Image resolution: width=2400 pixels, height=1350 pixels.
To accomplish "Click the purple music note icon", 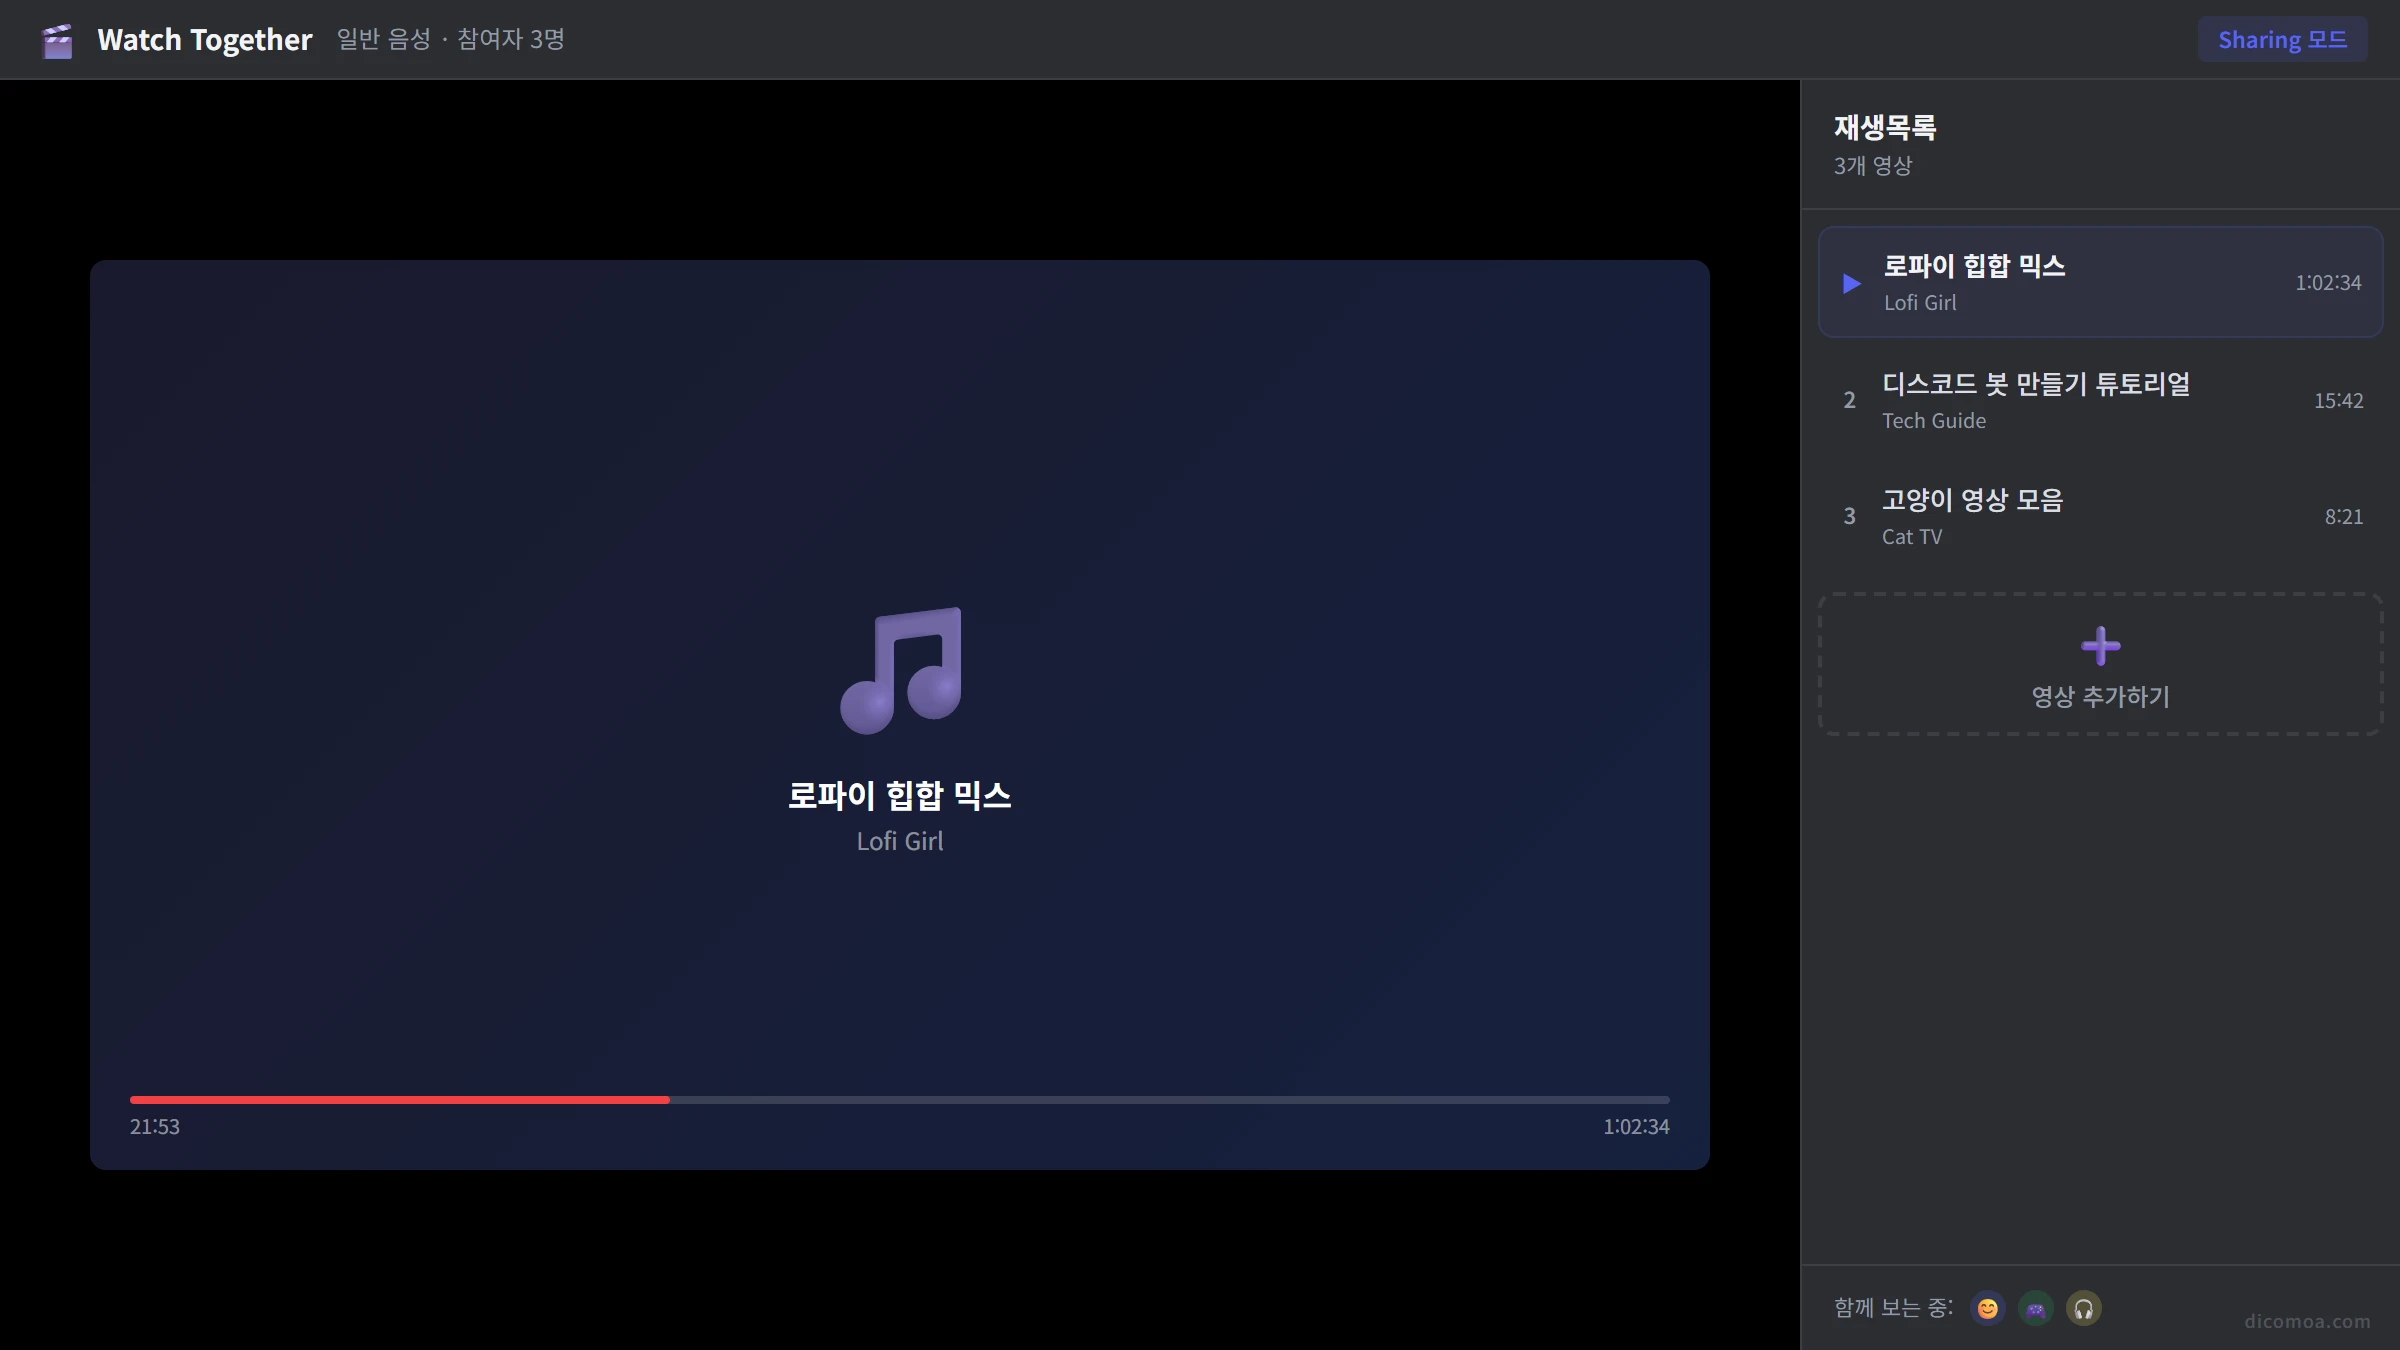I will 900,671.
